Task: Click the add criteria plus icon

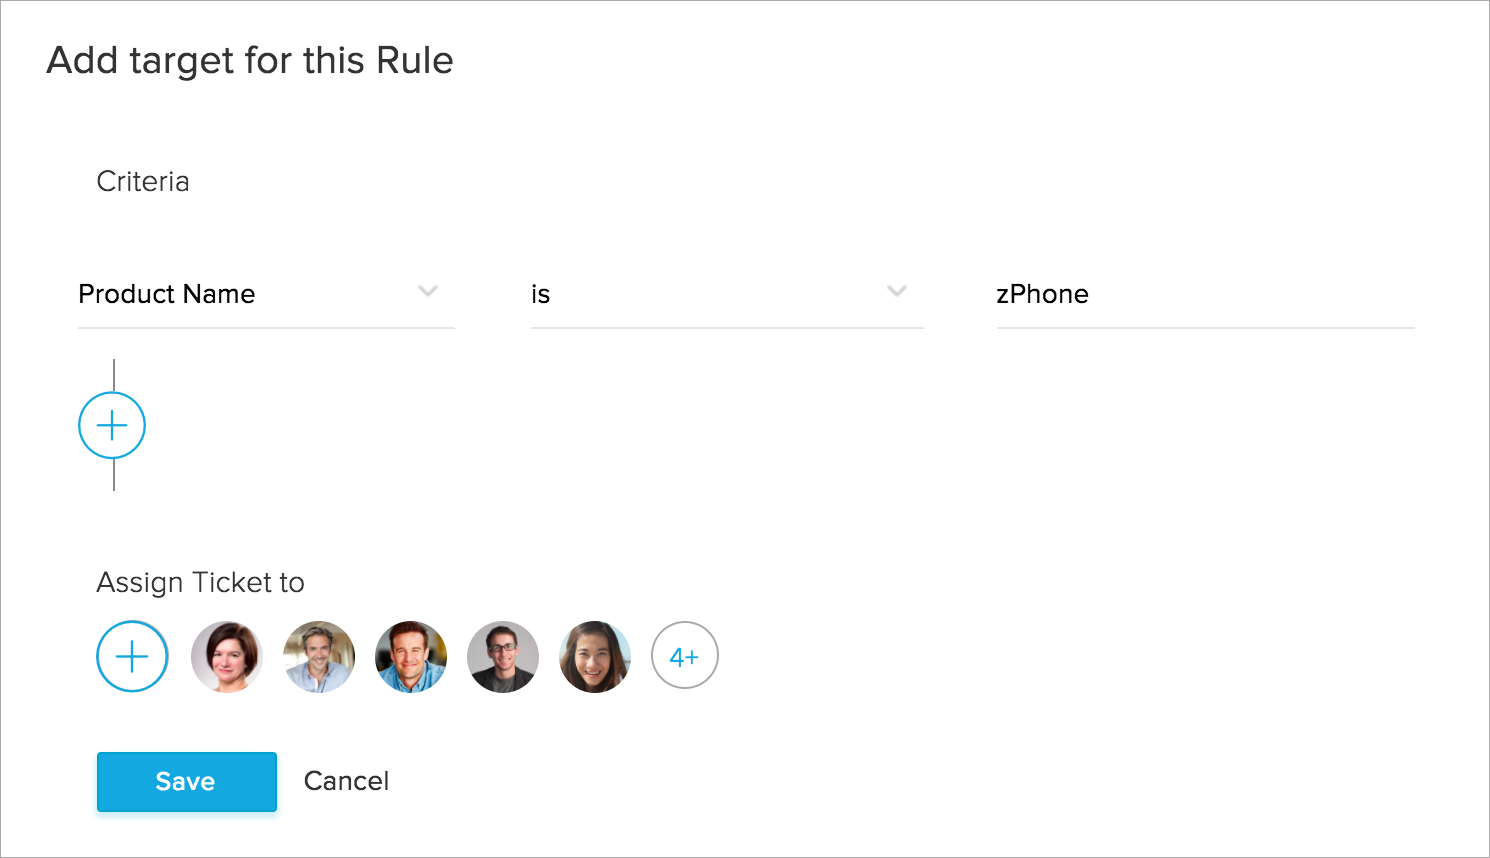Action: [112, 426]
